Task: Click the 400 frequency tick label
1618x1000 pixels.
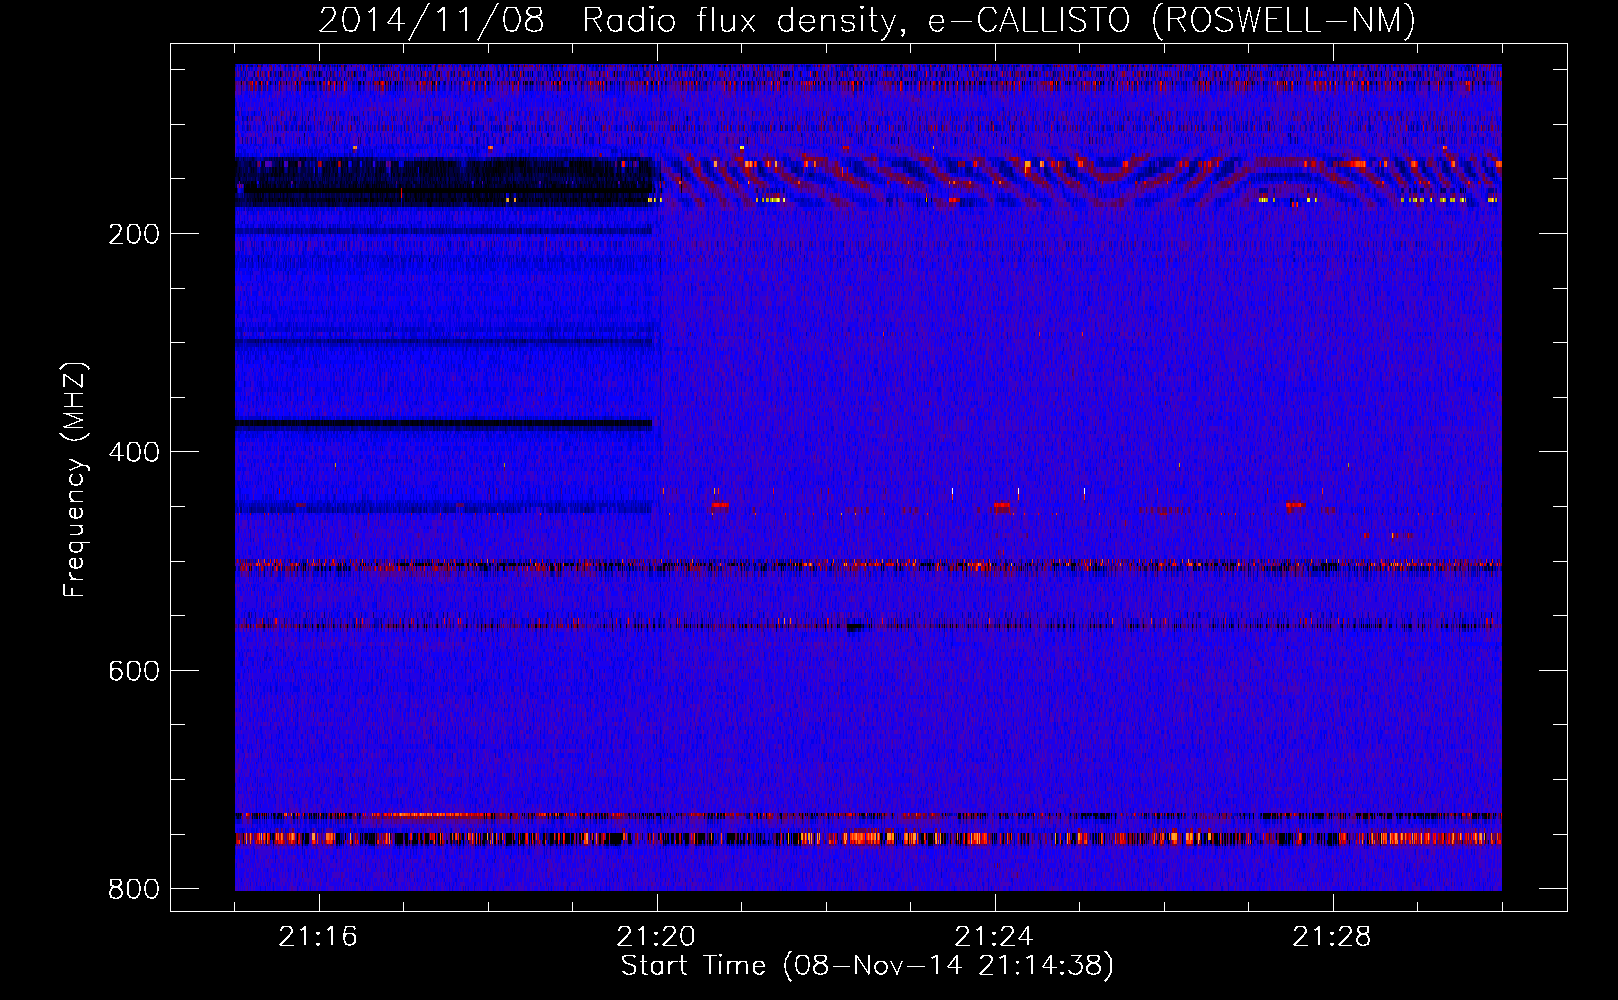Action: [134, 452]
